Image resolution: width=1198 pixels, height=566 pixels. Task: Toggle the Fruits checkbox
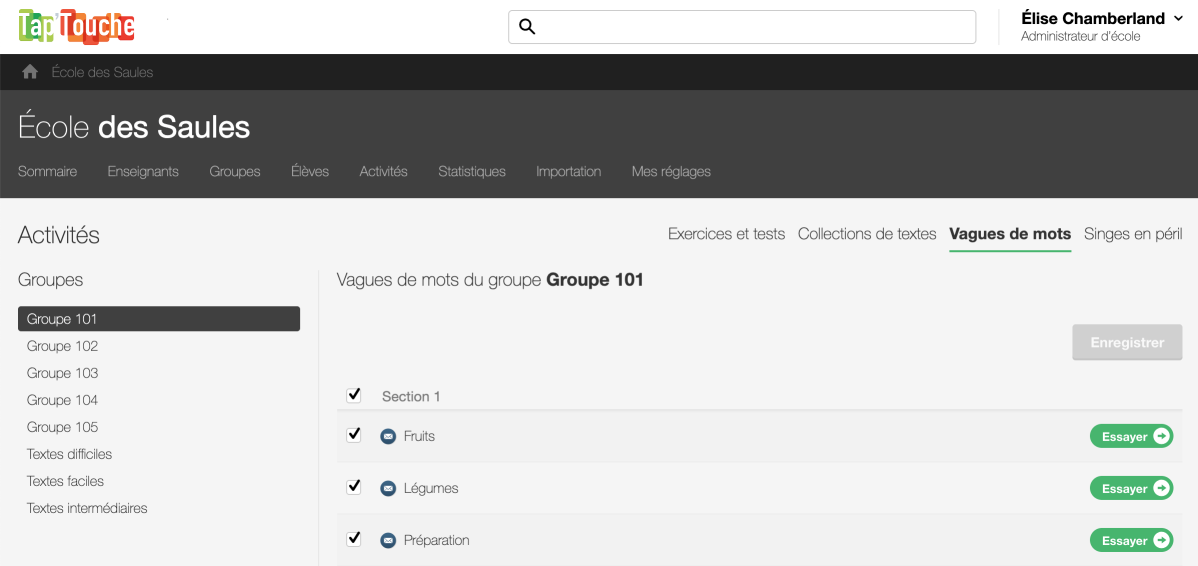coord(354,435)
